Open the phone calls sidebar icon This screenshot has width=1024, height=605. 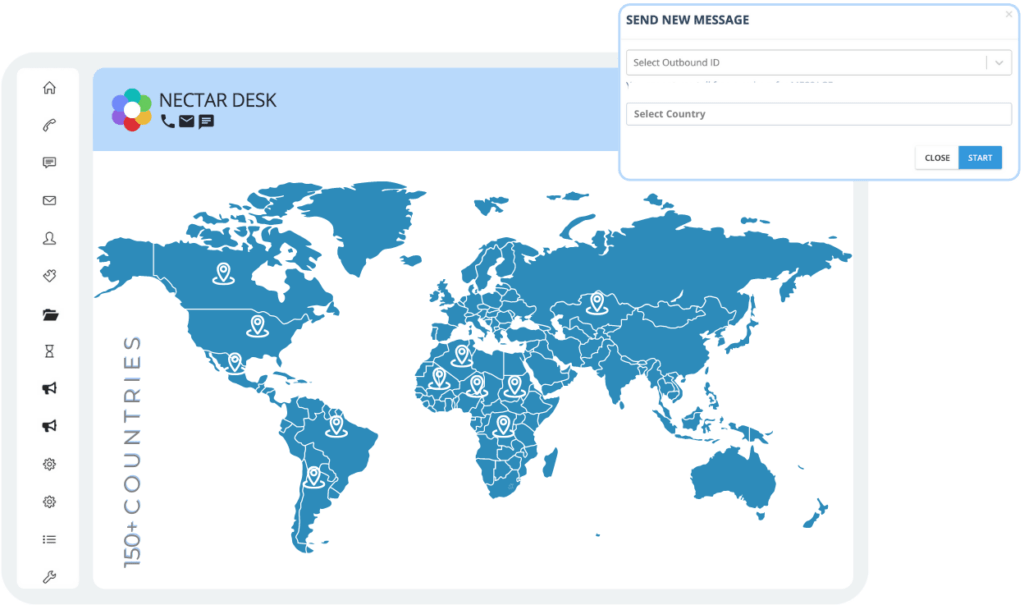(49, 125)
